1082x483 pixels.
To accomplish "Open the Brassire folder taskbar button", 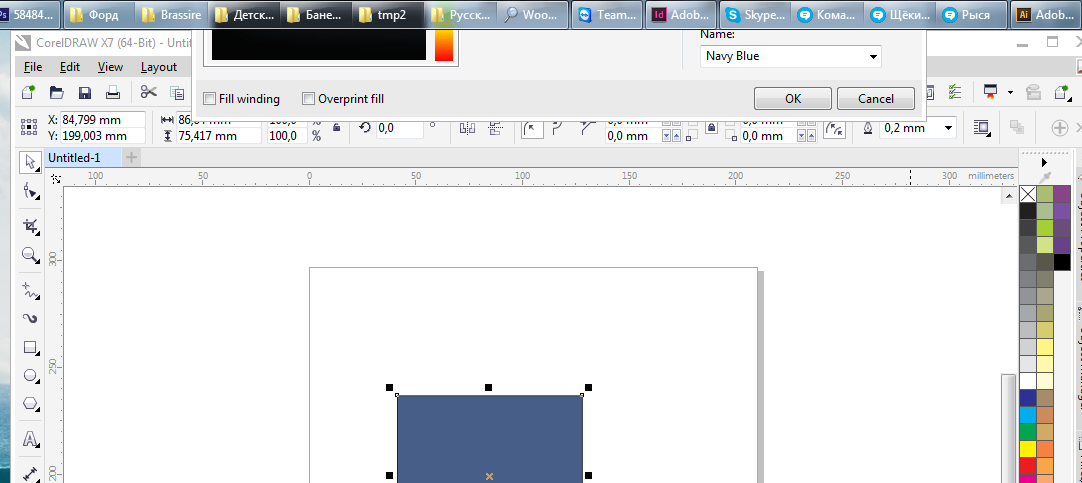I will 171,14.
